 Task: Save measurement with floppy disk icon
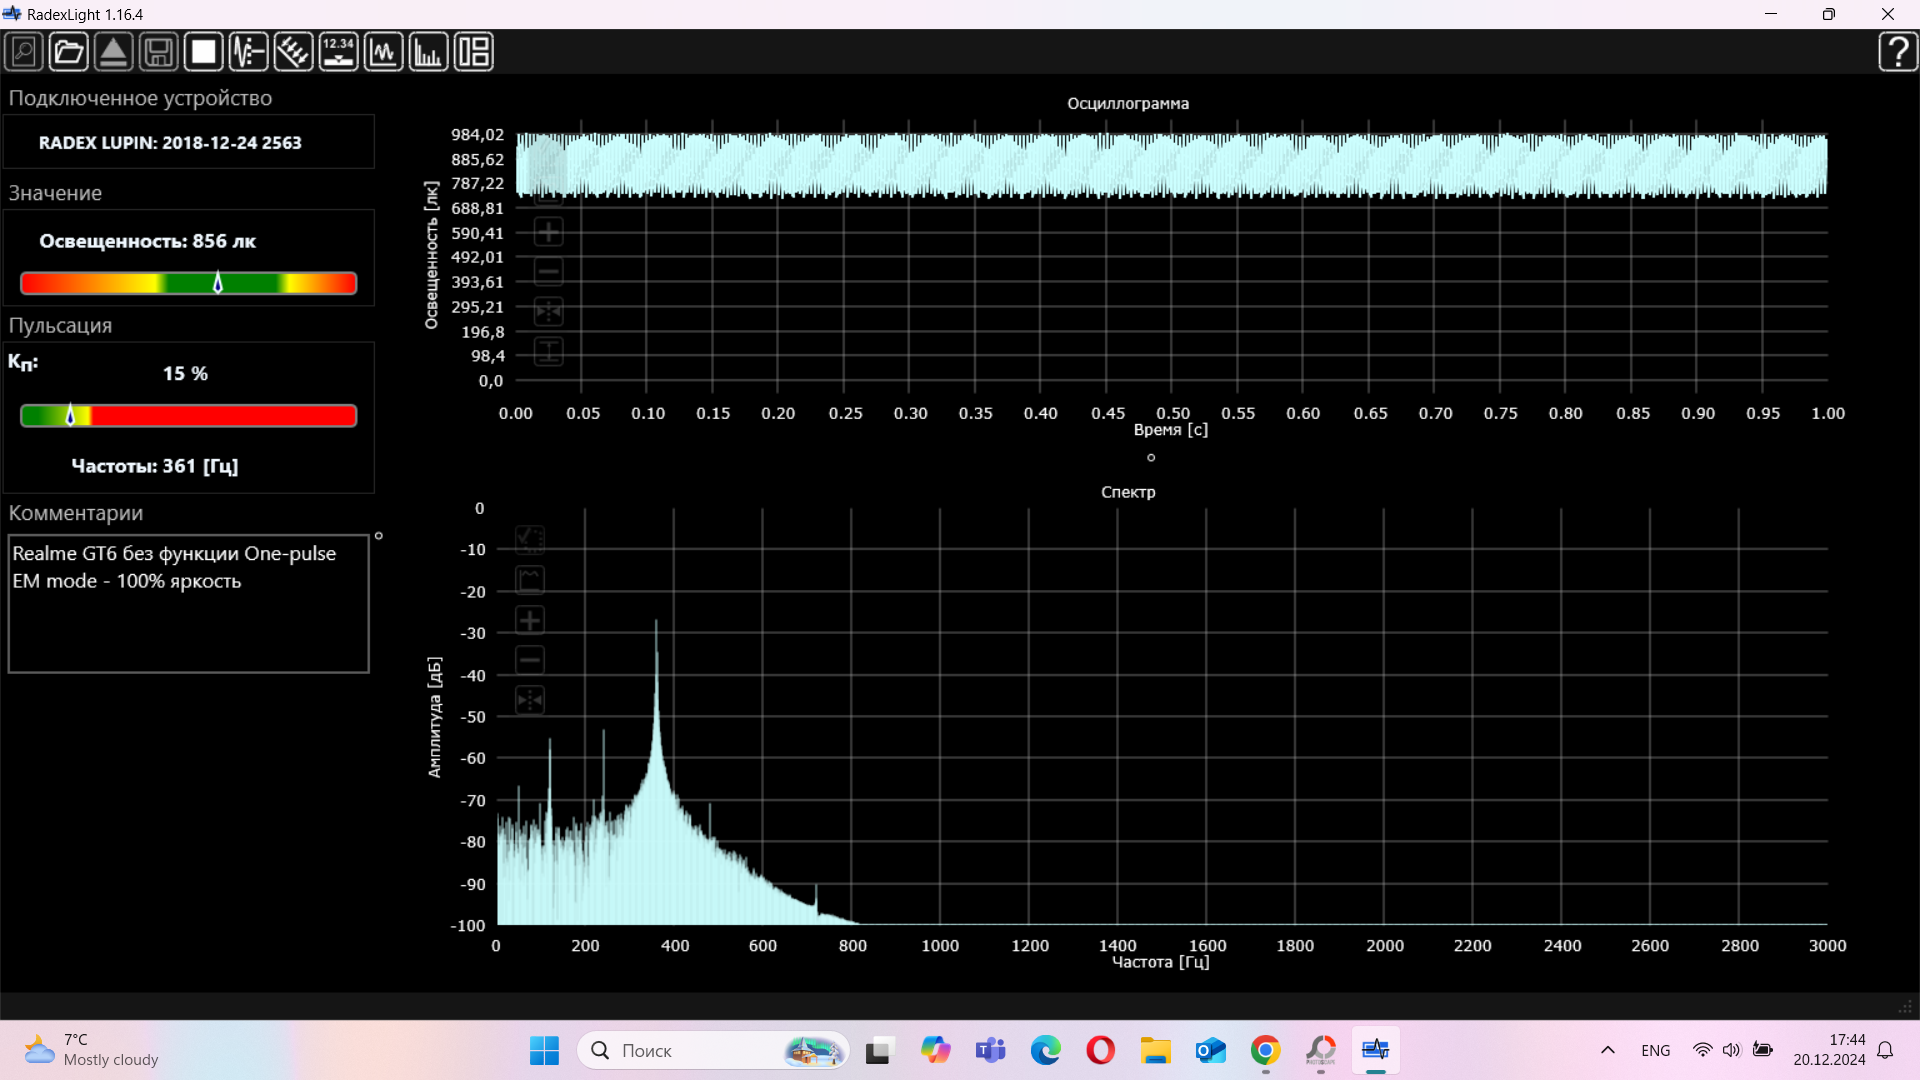[159, 52]
